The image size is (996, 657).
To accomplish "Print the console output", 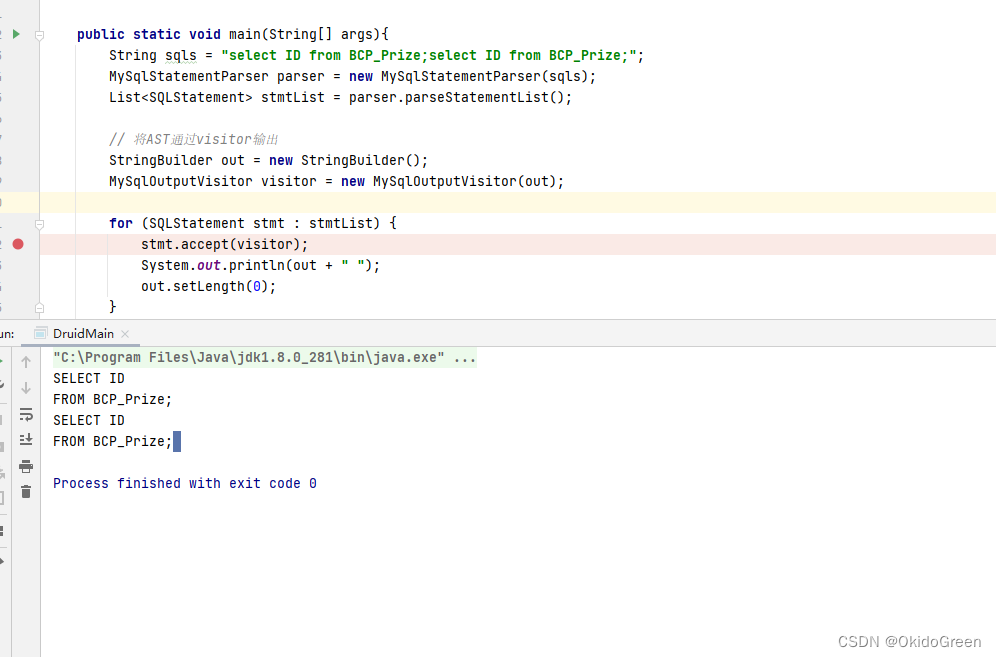I will point(26,466).
